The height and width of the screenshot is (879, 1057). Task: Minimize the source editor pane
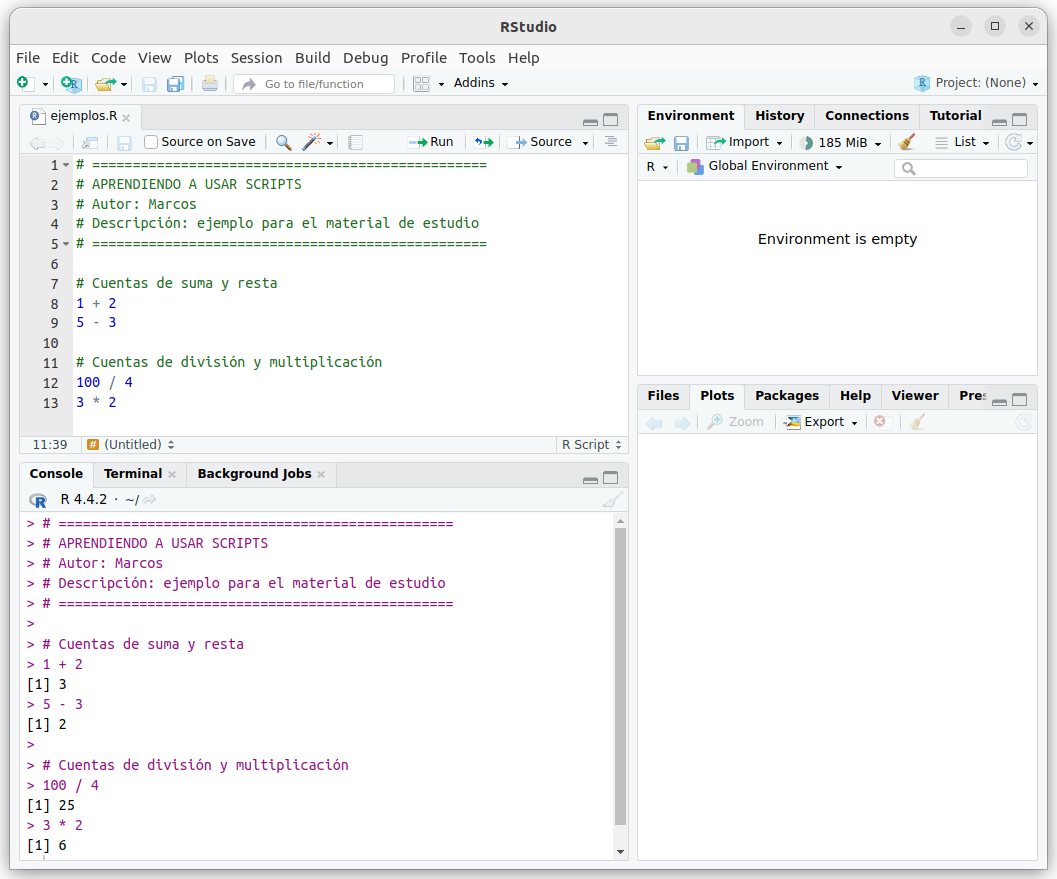(x=591, y=121)
